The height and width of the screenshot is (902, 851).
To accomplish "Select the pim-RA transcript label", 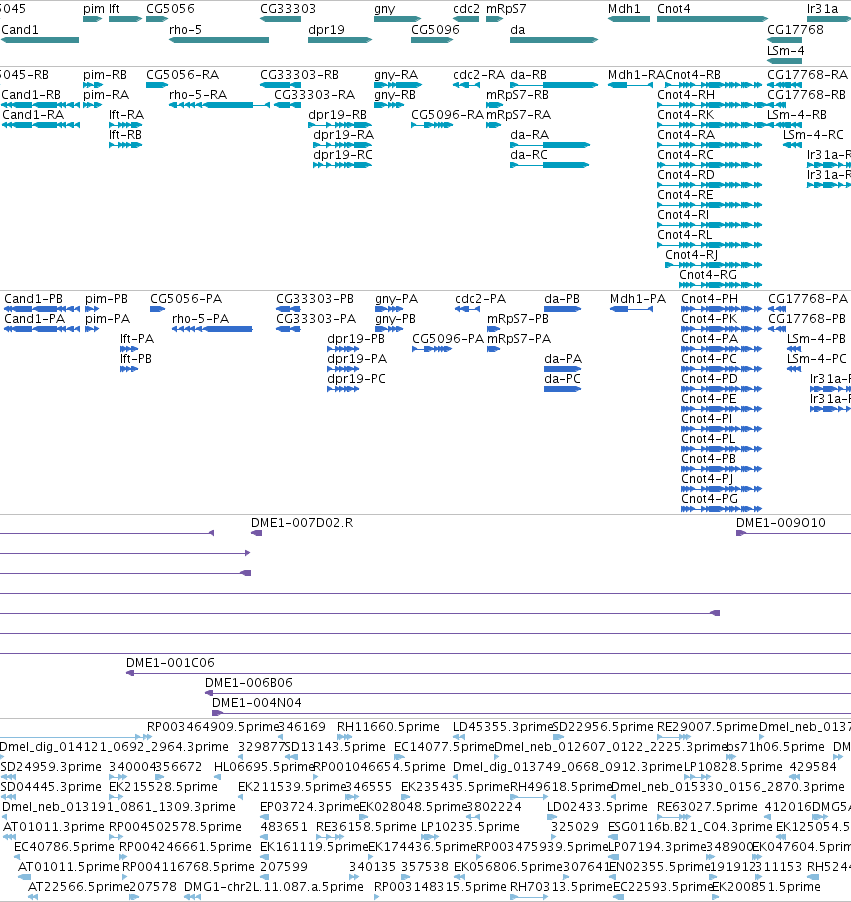I will click(106, 95).
